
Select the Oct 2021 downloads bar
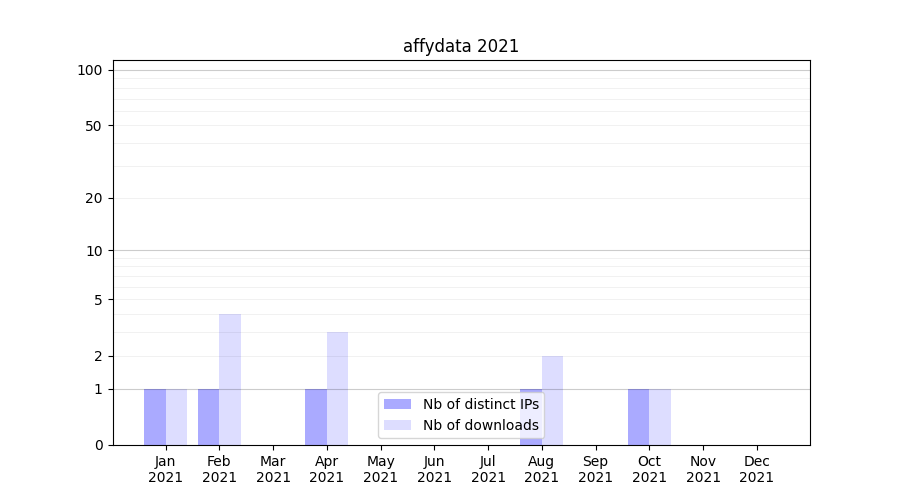(660, 417)
